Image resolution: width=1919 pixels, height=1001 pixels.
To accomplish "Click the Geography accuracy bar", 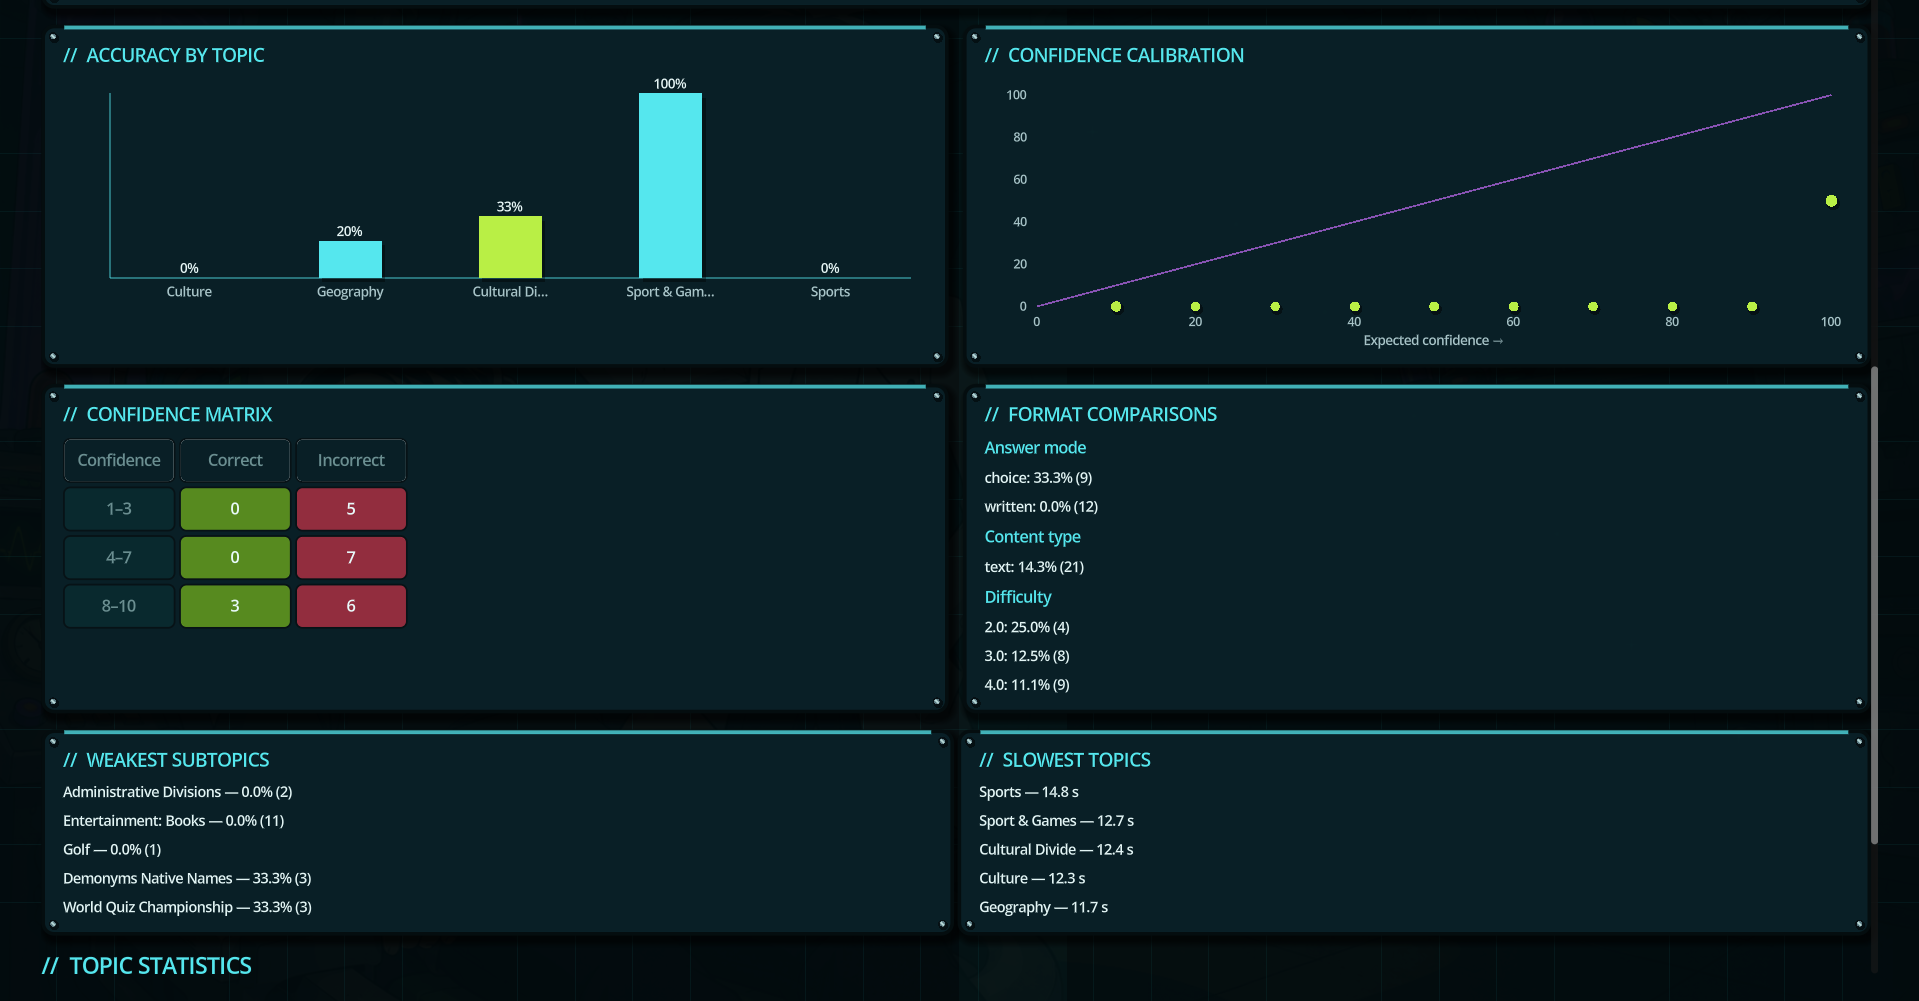I will coord(350,259).
